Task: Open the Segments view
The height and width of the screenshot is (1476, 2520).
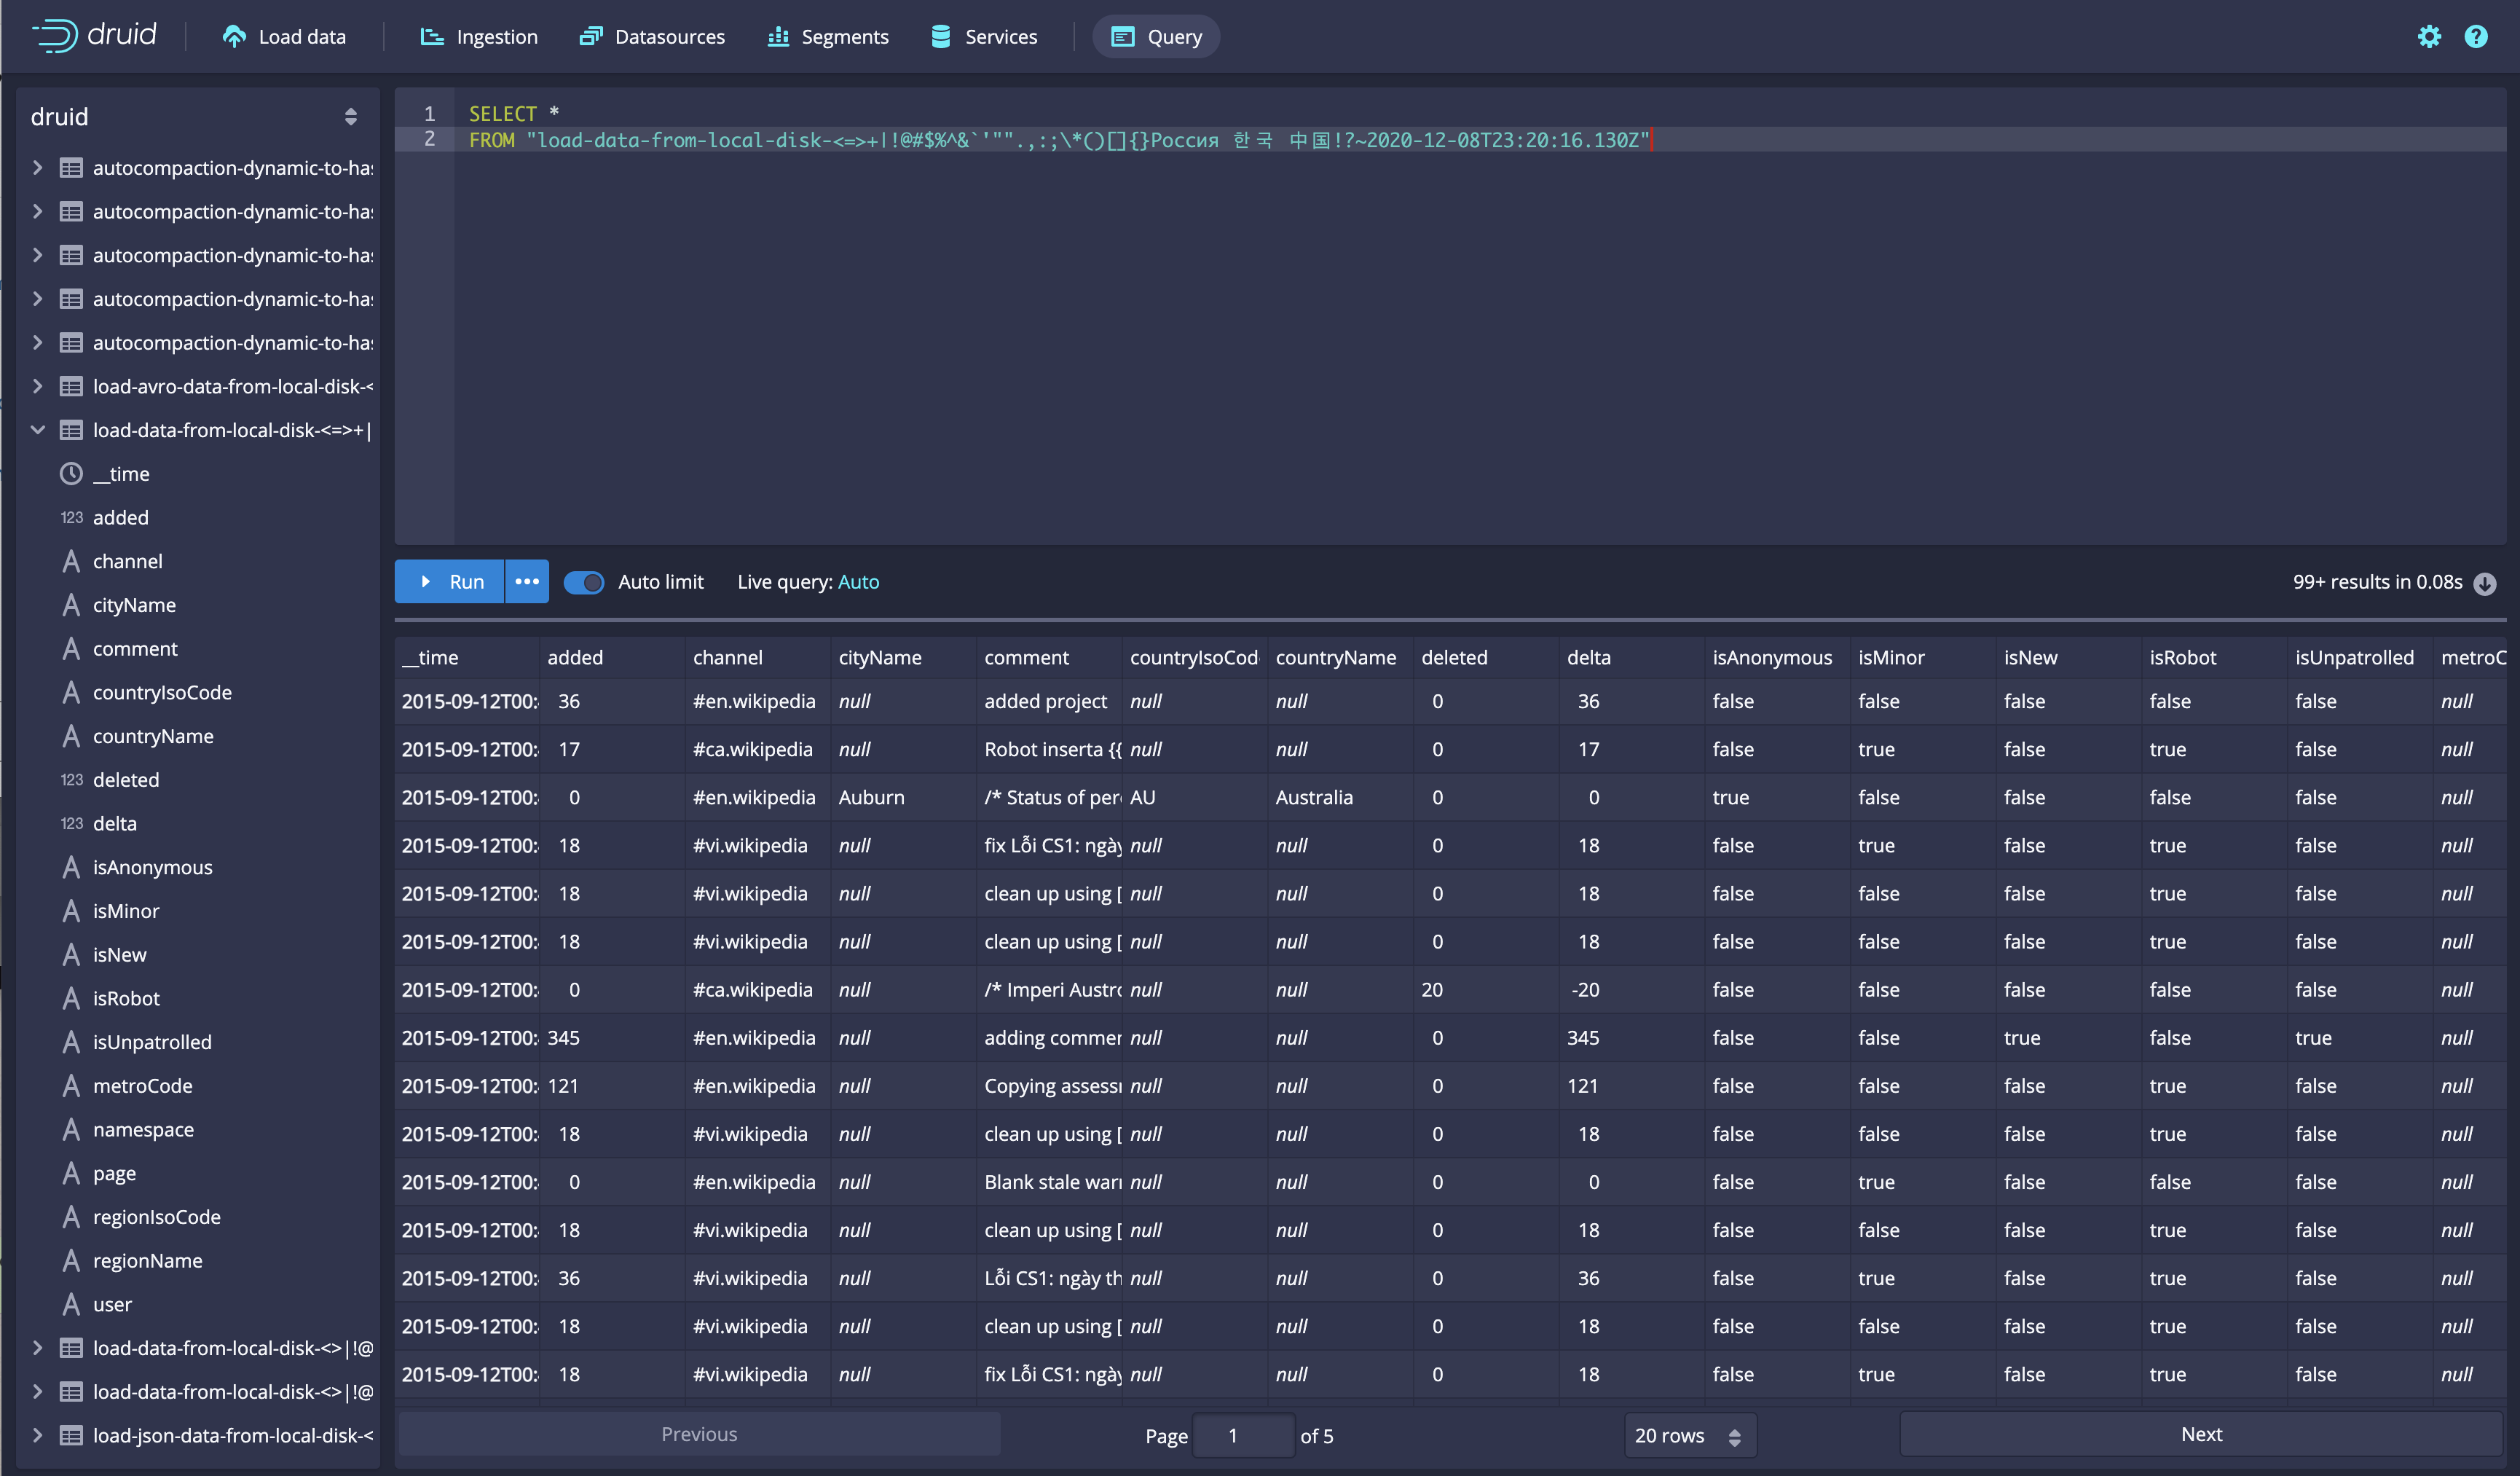Action: [828, 37]
